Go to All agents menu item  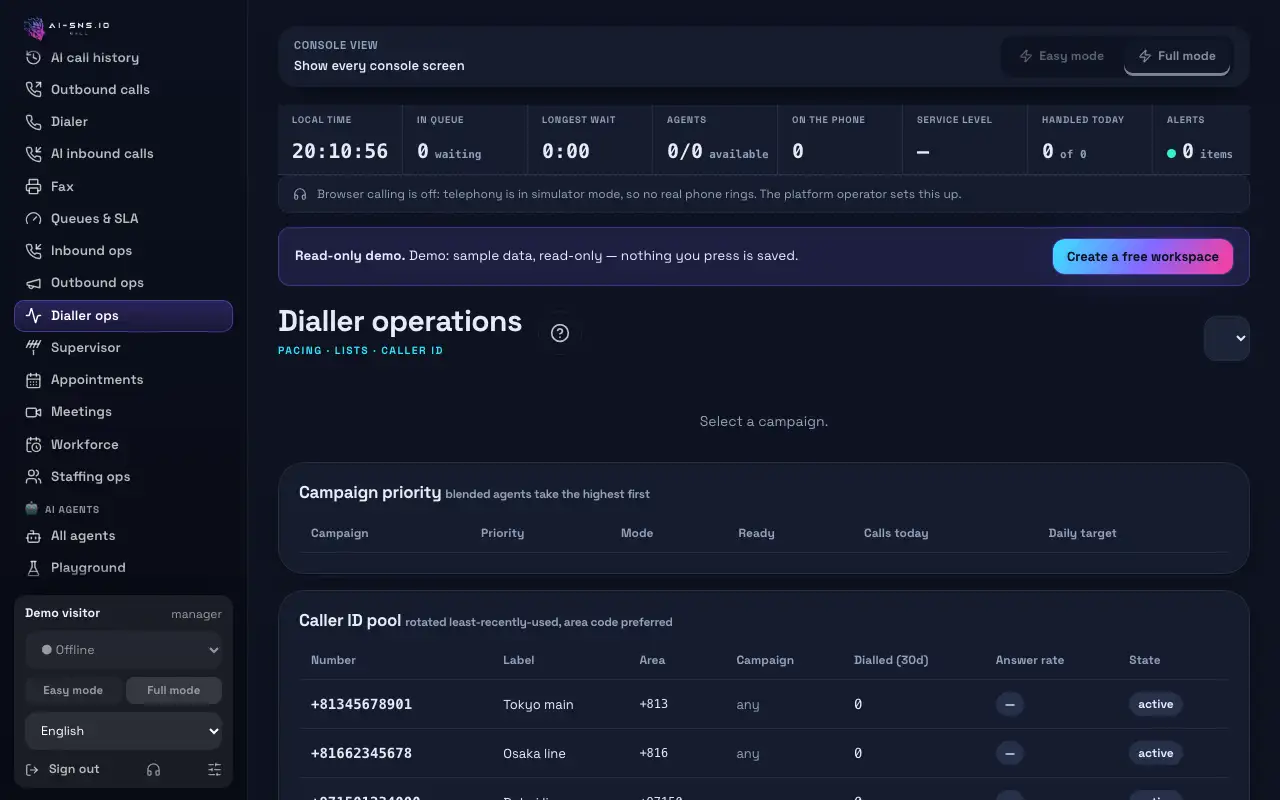(124, 536)
